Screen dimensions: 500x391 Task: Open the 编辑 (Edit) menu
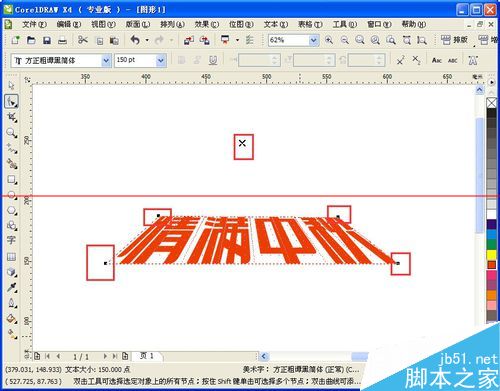(x=69, y=24)
